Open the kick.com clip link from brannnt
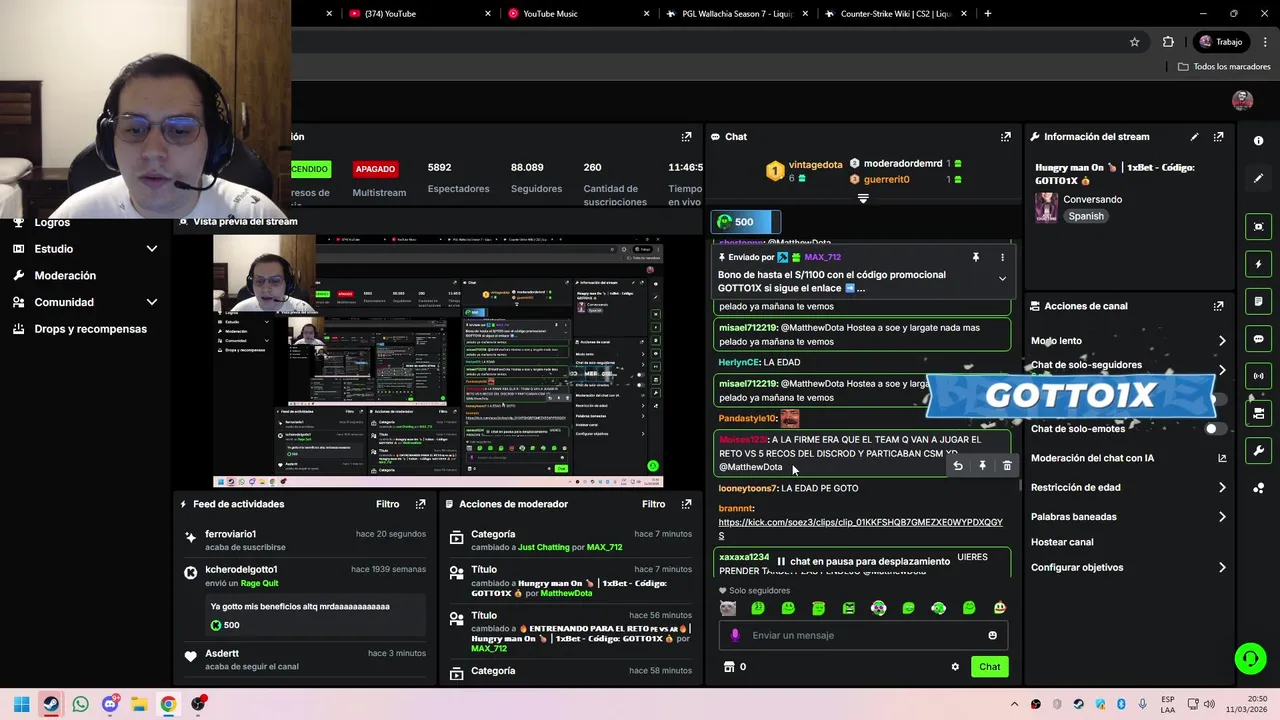 pyautogui.click(x=860, y=529)
